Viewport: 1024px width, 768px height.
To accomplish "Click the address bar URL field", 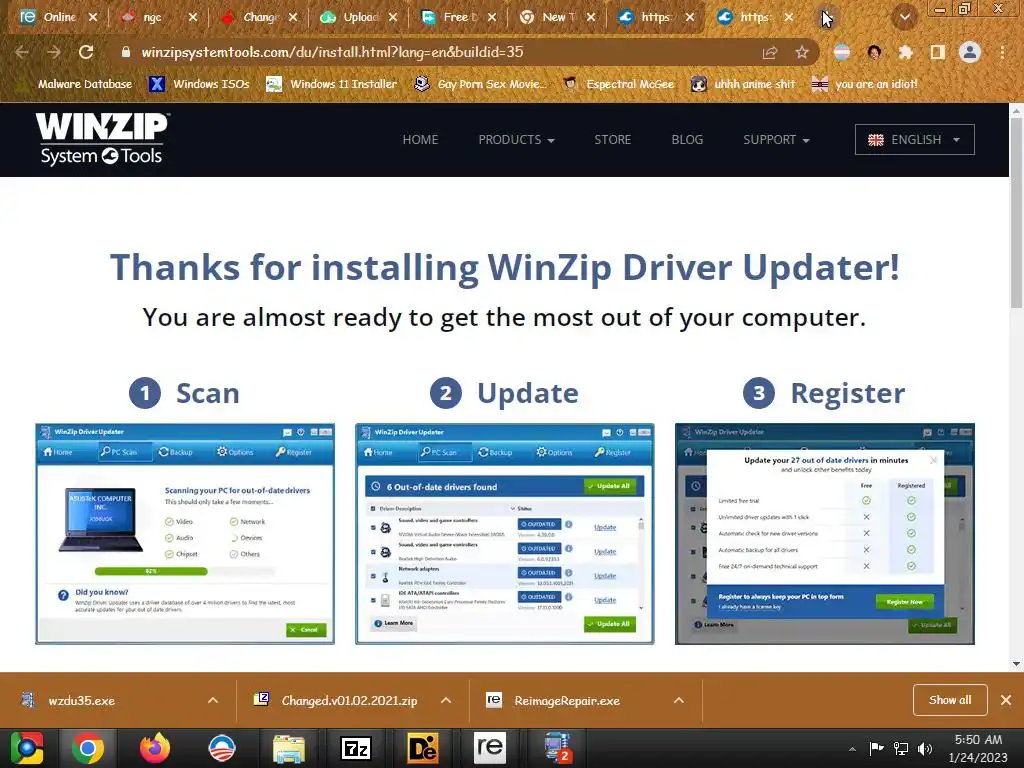I will 444,52.
